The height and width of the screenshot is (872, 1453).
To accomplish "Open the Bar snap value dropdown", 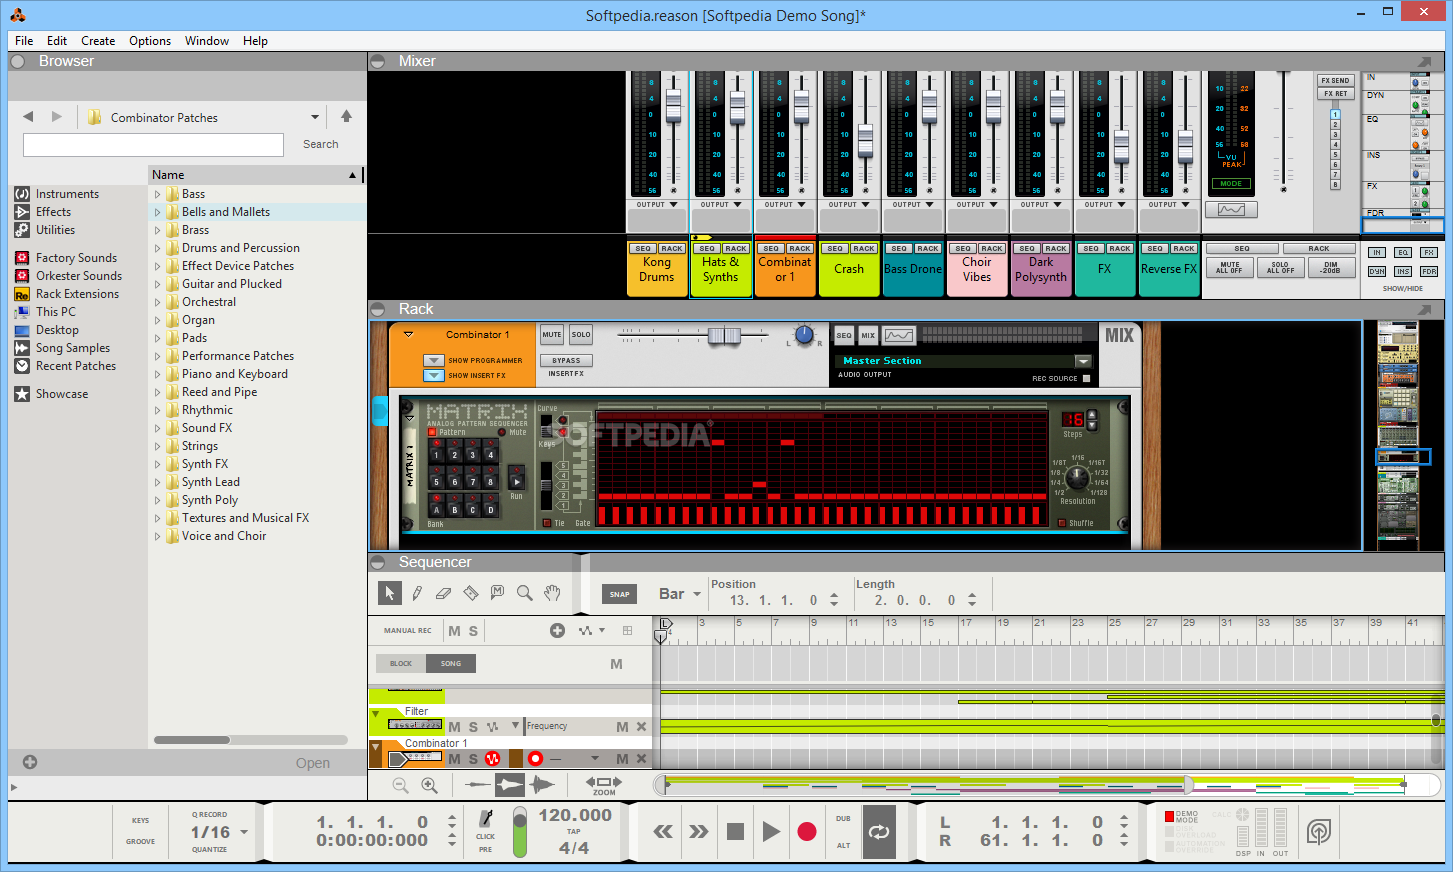I will pyautogui.click(x=697, y=594).
